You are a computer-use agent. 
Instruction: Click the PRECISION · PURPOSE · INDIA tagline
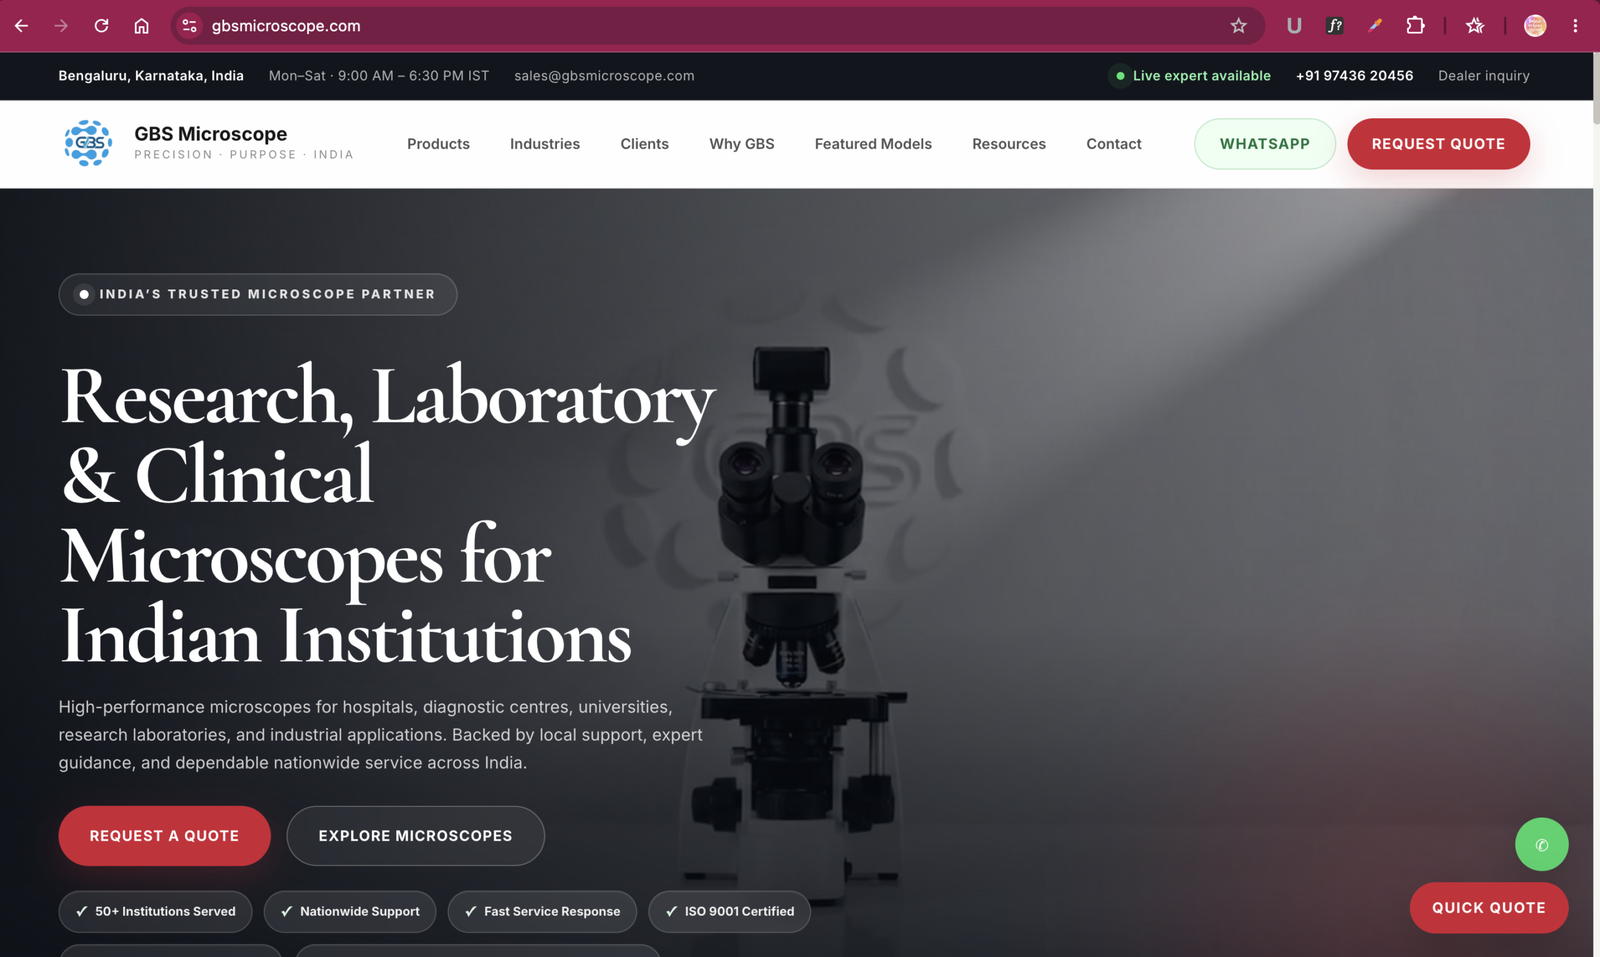[x=244, y=155]
